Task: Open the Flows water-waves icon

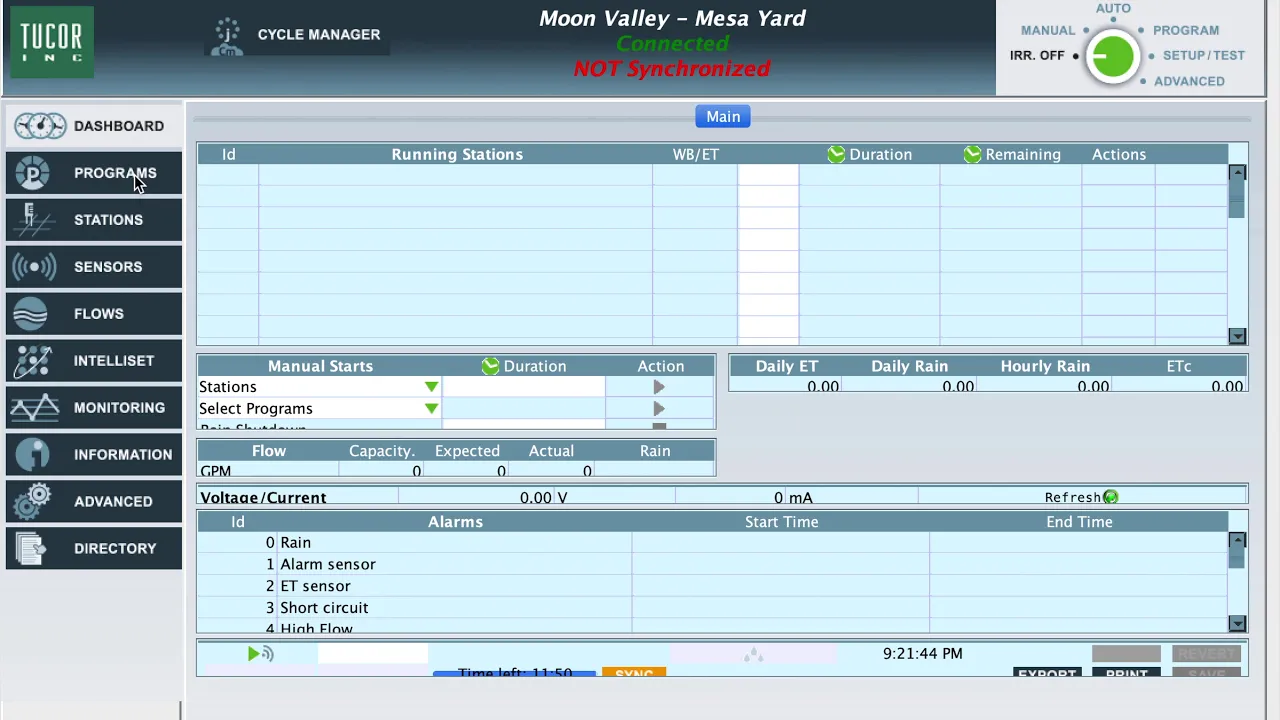Action: click(x=31, y=314)
